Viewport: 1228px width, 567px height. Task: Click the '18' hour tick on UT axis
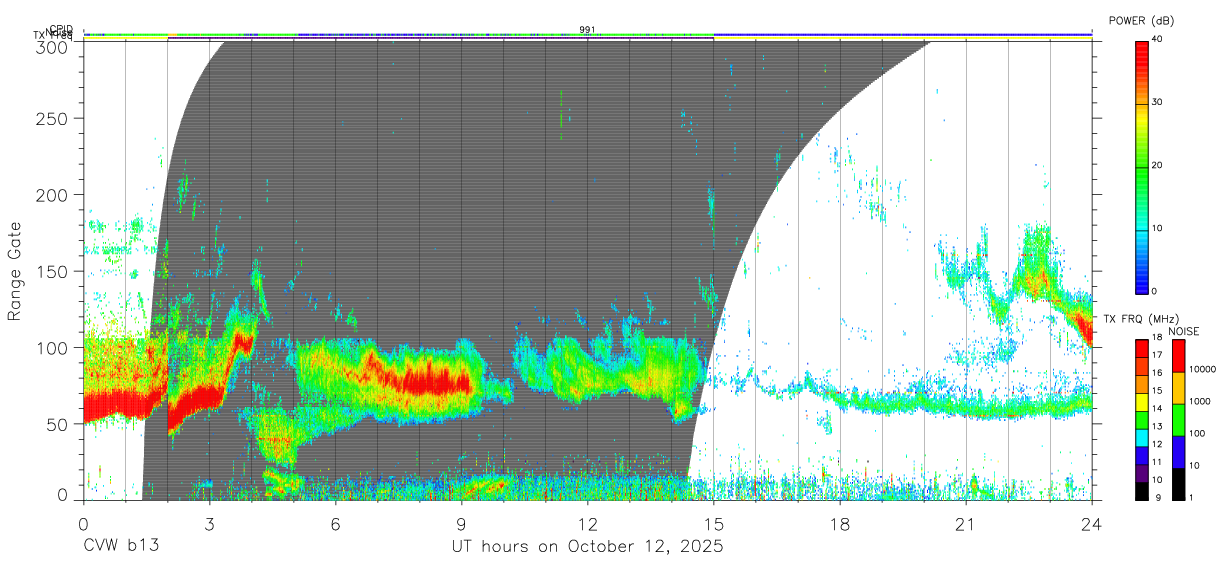click(x=840, y=523)
